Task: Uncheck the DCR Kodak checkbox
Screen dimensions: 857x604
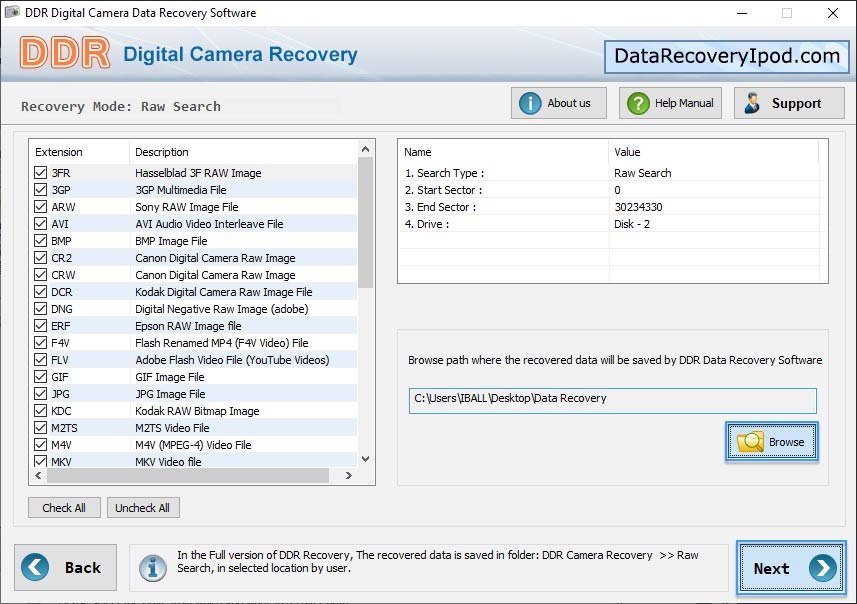Action: 40,291
